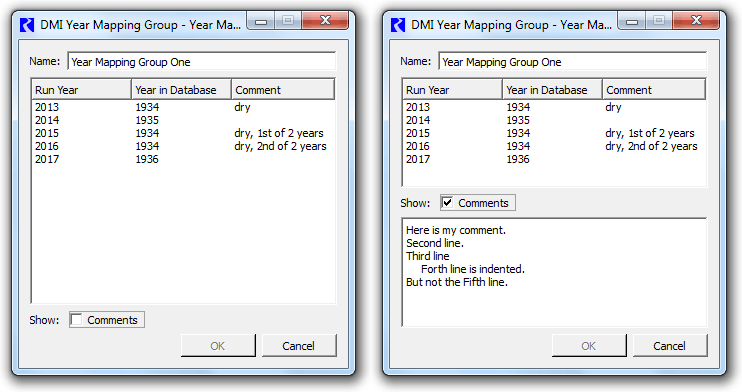This screenshot has height=392, width=742.
Task: Click Comment column header in right window
Action: [x=654, y=90]
